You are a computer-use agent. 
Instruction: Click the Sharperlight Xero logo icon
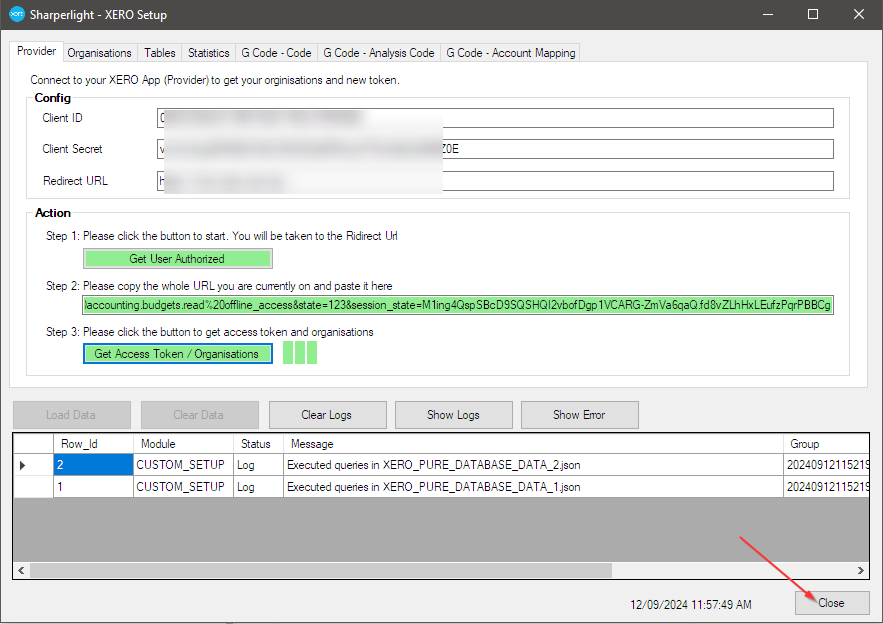click(17, 14)
